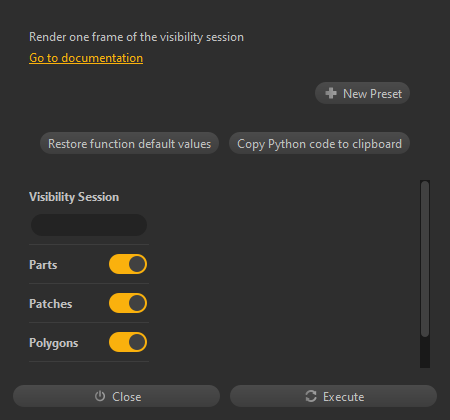
Task: Click the power icon on Close
Action: pos(100,396)
